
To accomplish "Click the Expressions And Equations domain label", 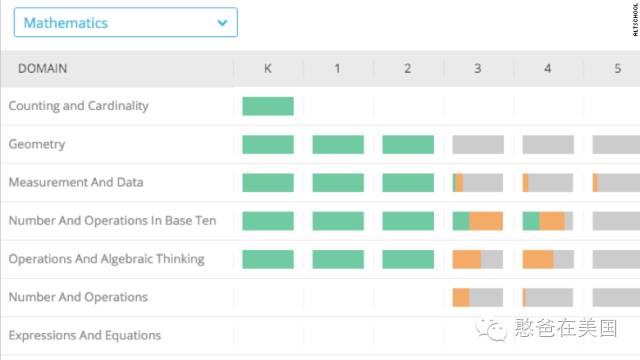I will pos(85,336).
